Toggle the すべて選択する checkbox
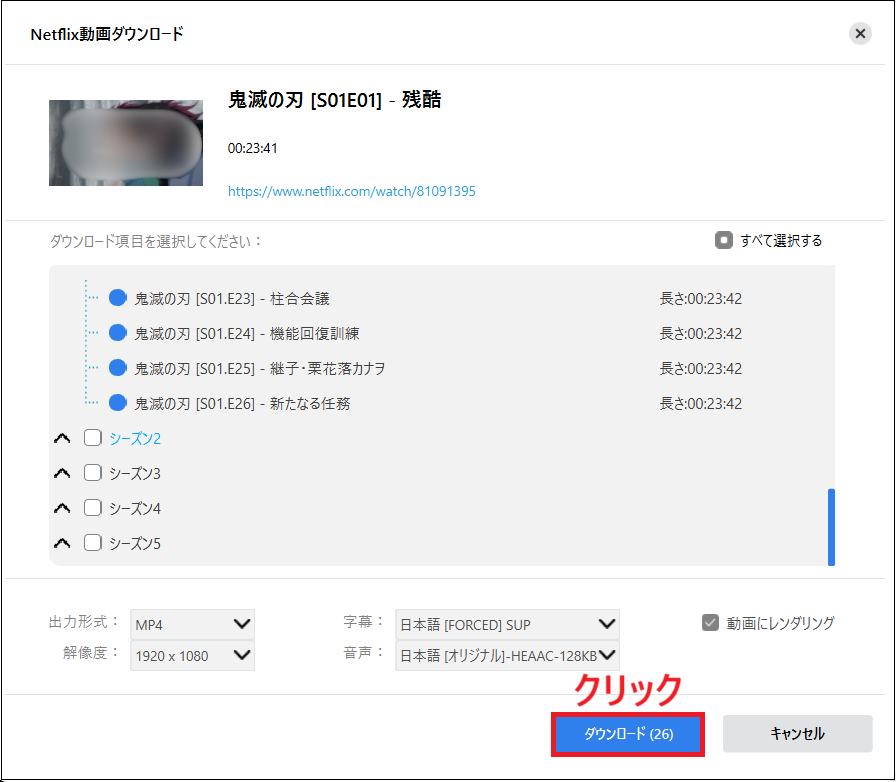Image resolution: width=896 pixels, height=782 pixels. (x=724, y=240)
